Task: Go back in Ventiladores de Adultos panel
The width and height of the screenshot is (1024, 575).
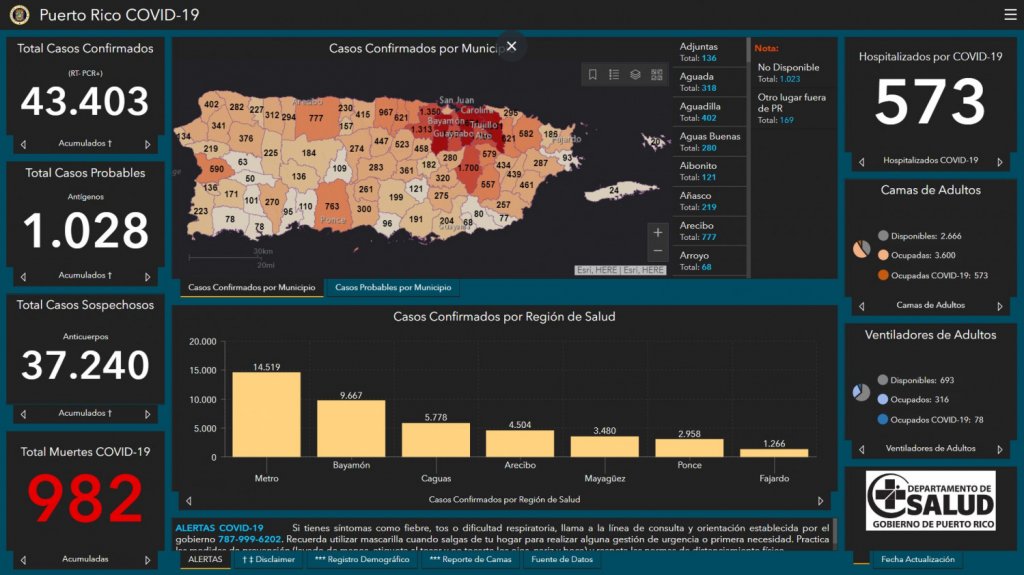Action: pyautogui.click(x=861, y=449)
